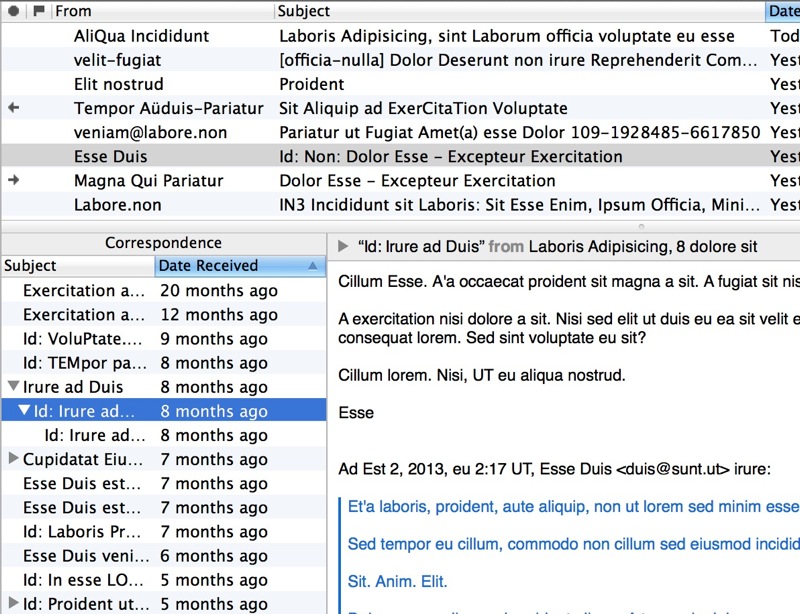The height and width of the screenshot is (614, 800).
Task: Select Id: Proident ut… correspondence item
Action: (163, 604)
